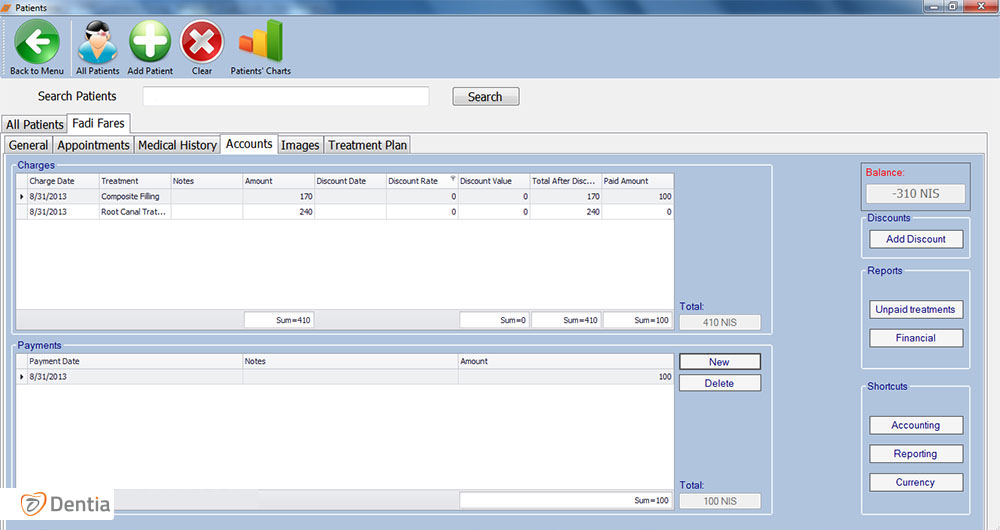Switch to the General tab
Screen dimensions: 1000x530
(28, 145)
